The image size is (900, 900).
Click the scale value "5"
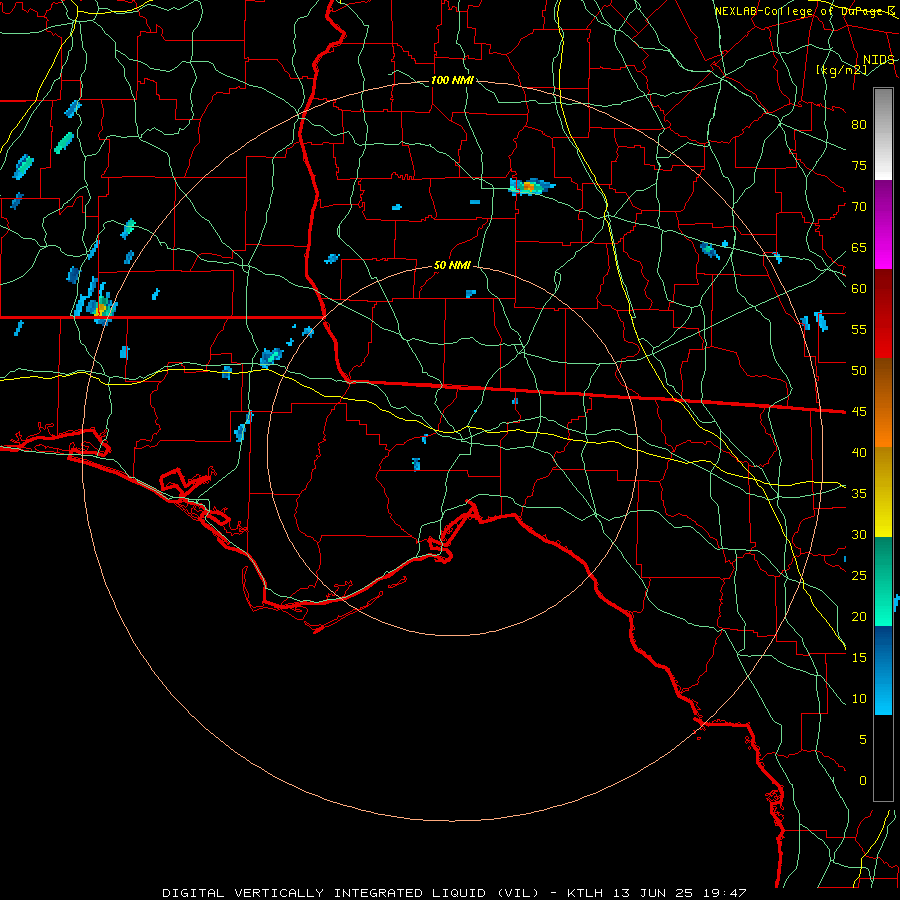click(862, 740)
